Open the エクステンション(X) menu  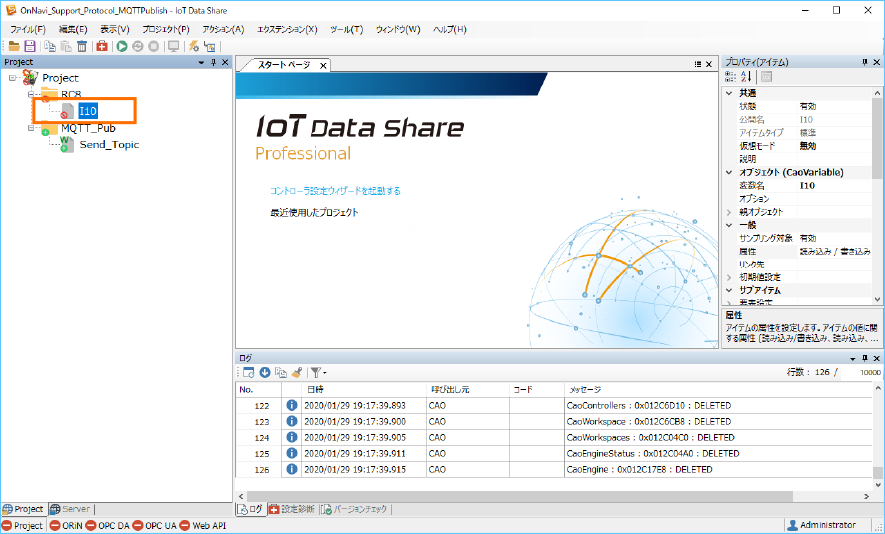[287, 29]
